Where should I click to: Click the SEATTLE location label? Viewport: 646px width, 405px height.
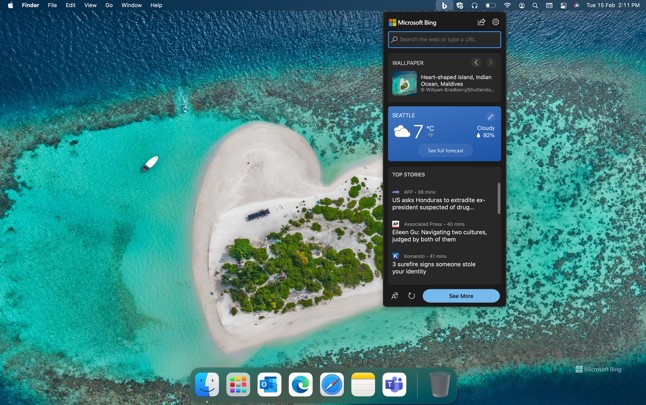pyautogui.click(x=403, y=115)
